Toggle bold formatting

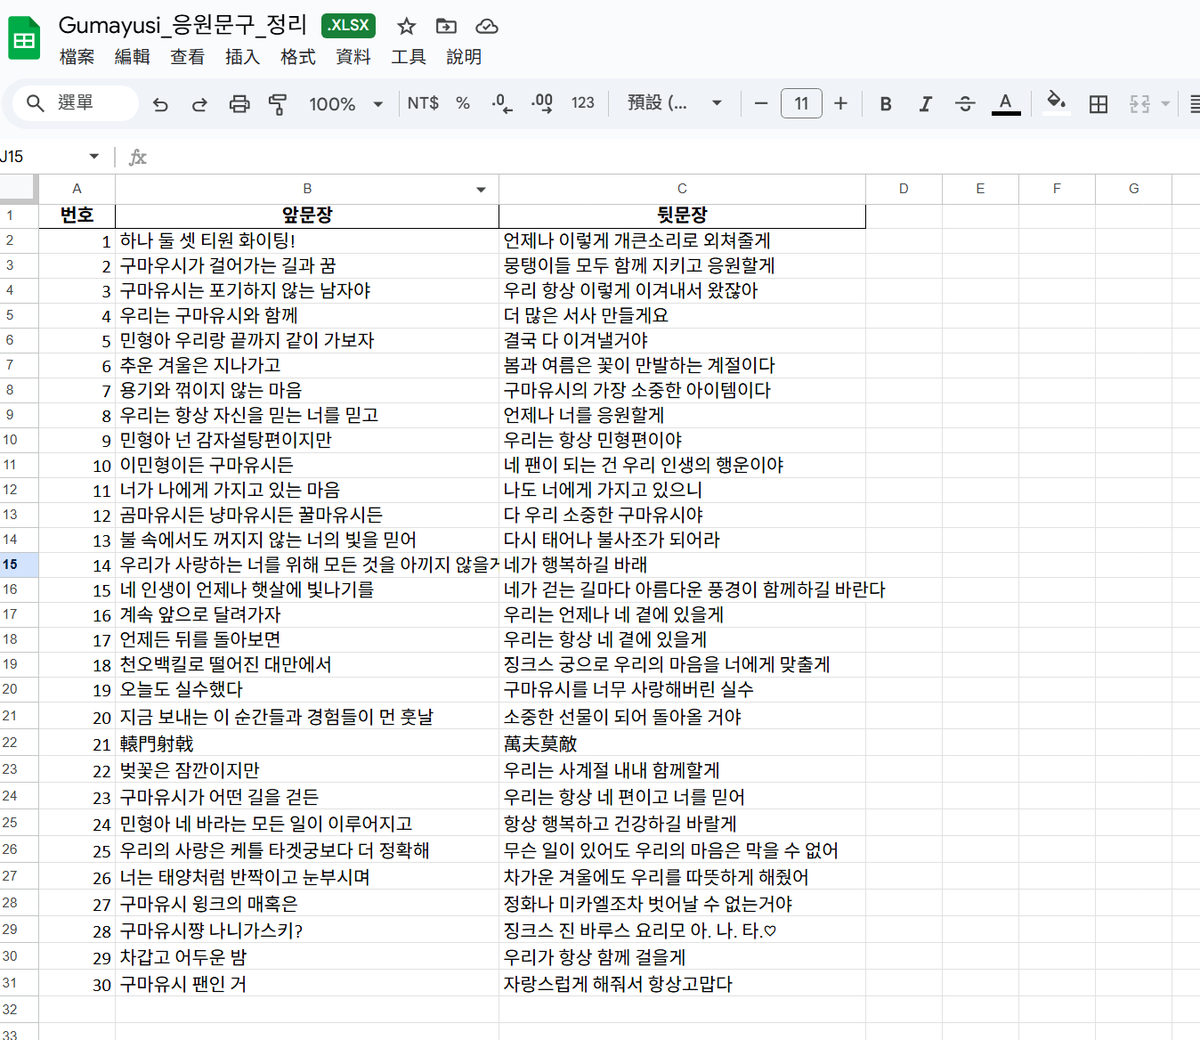point(884,103)
